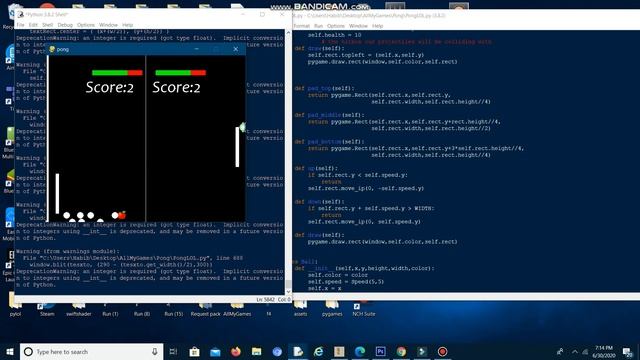Viewport: 640px width, 360px height.
Task: Open Microsoft Store from the taskbar
Action: (x=194, y=351)
